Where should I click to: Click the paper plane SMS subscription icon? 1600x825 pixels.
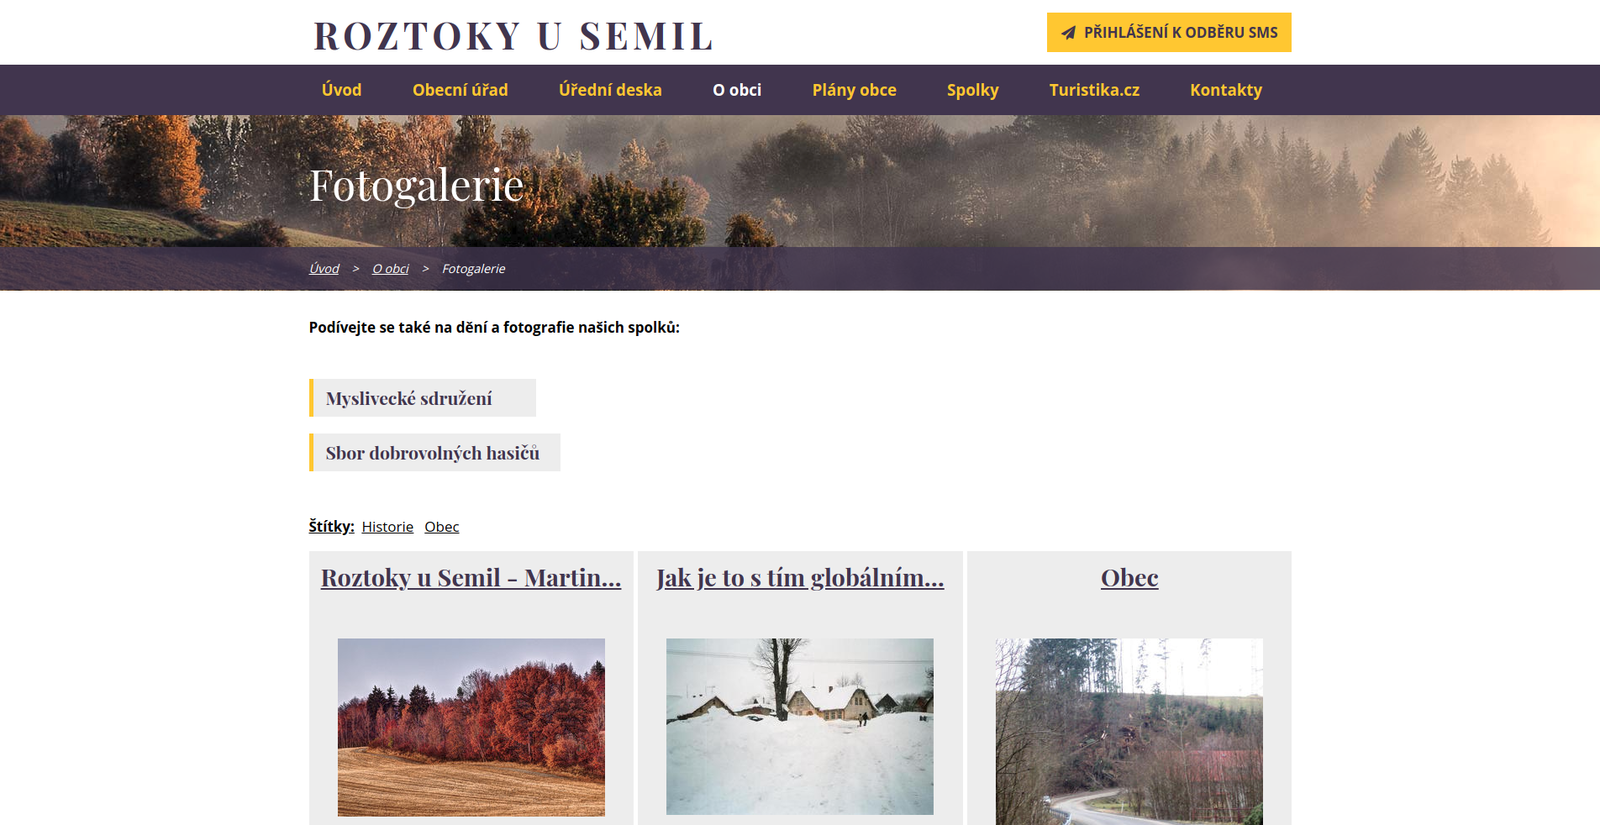pos(1068,33)
